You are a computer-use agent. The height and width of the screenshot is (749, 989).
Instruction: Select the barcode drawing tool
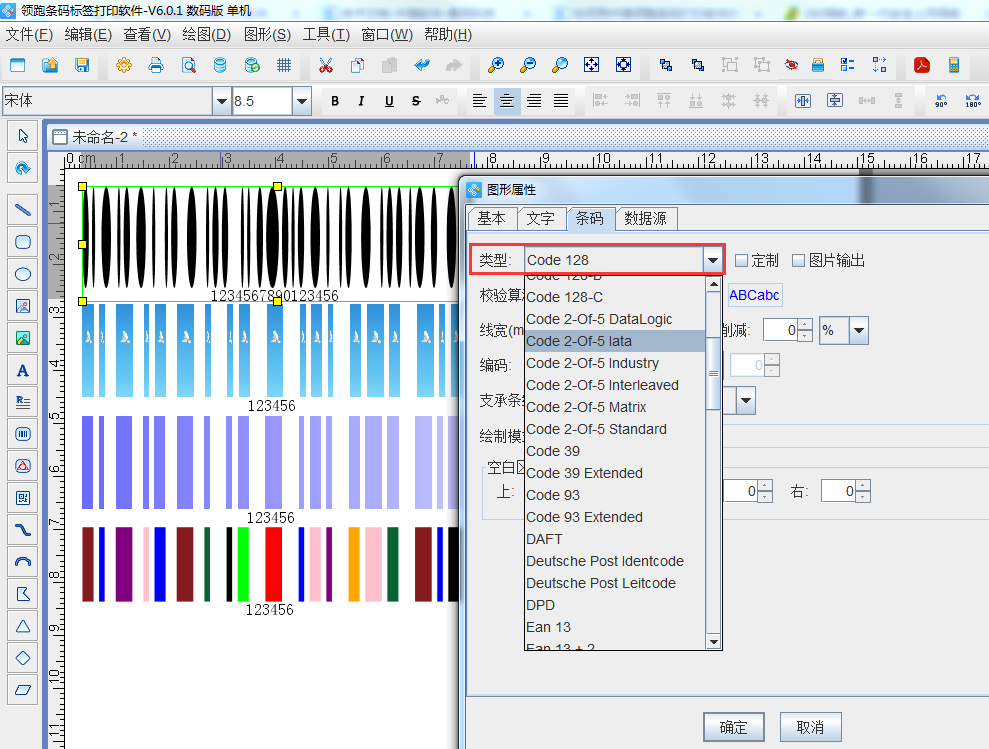click(x=23, y=434)
